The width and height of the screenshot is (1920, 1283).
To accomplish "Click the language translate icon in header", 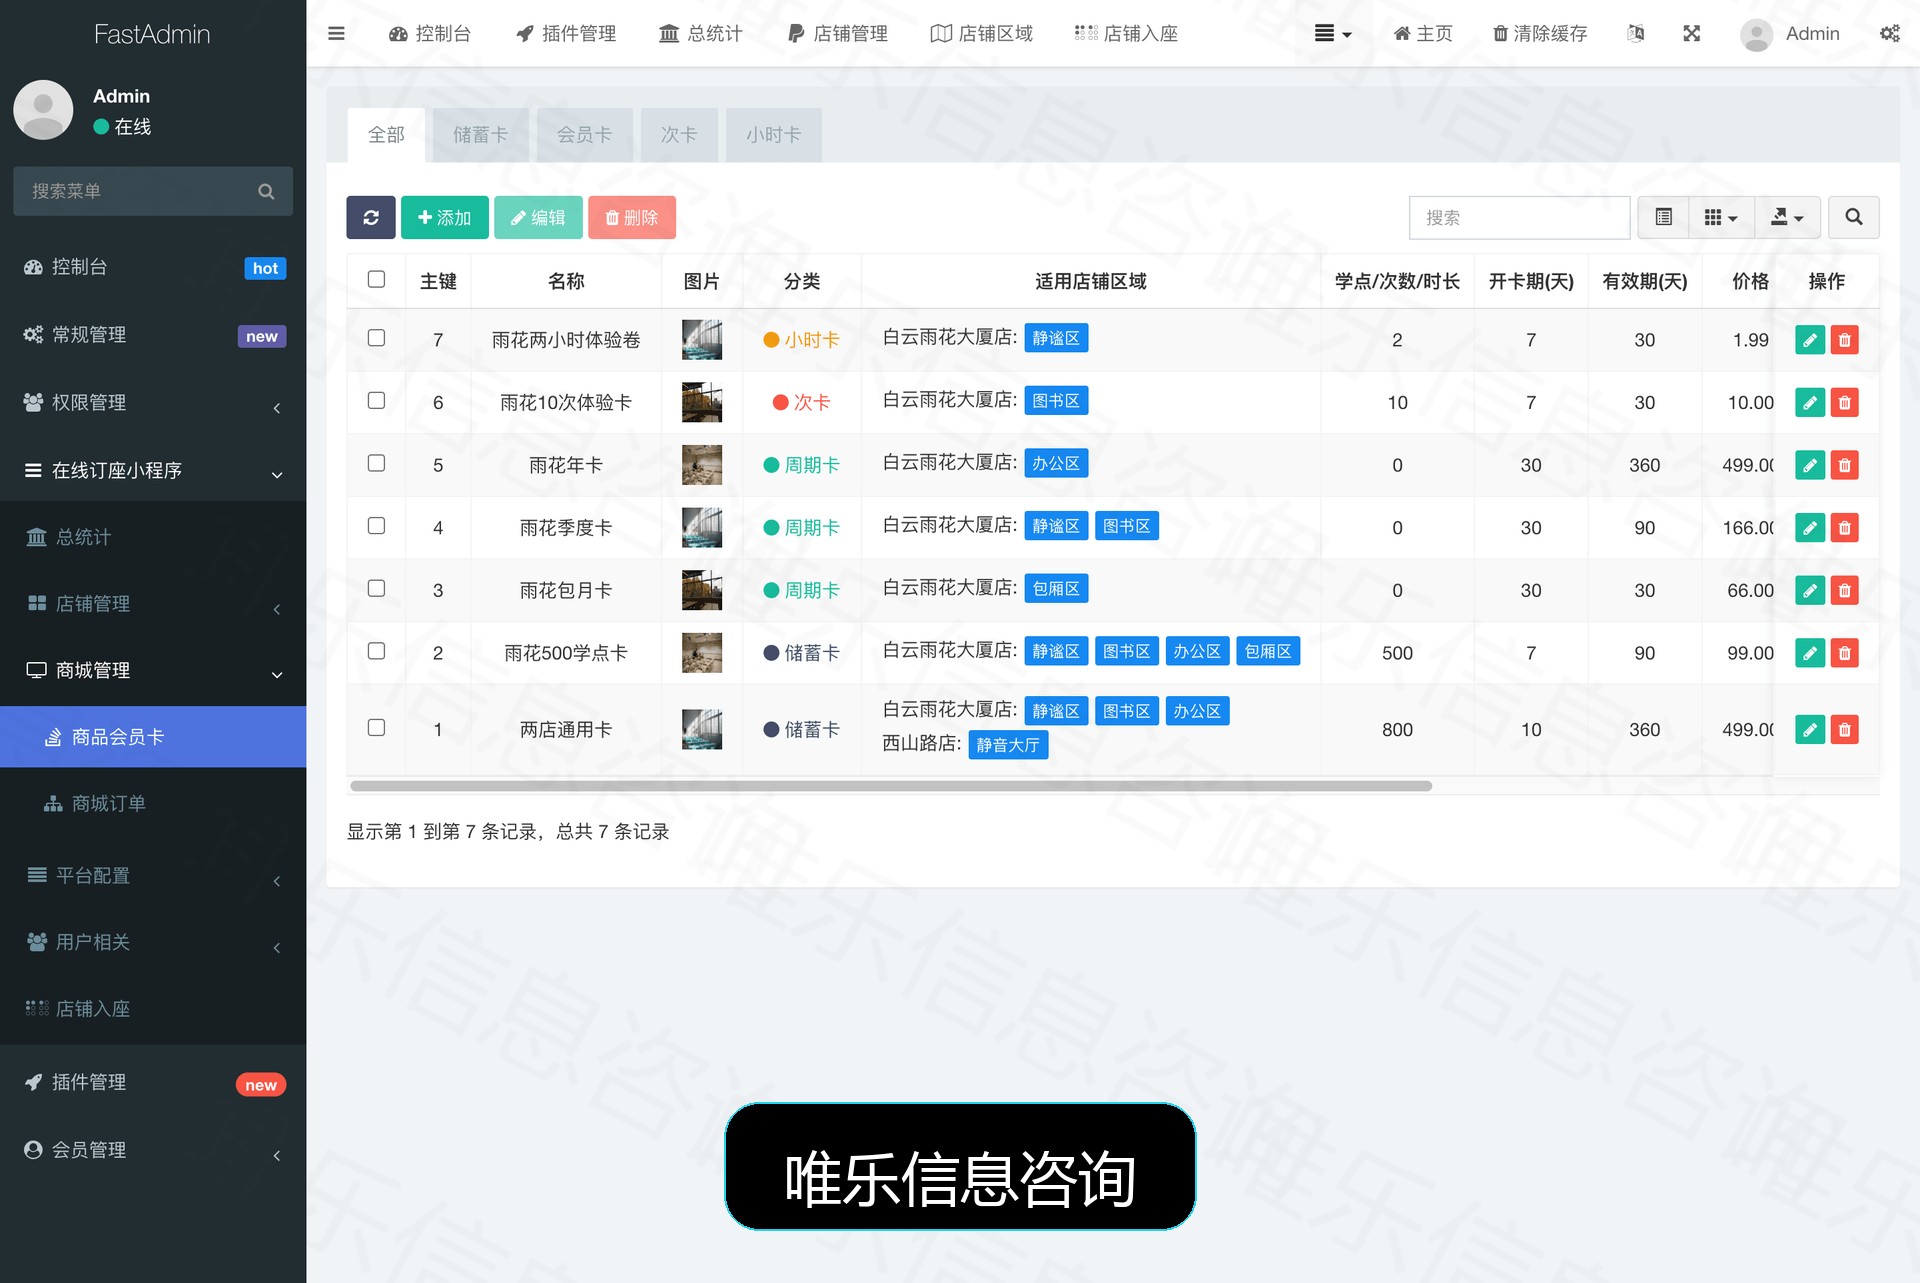I will pos(1636,34).
